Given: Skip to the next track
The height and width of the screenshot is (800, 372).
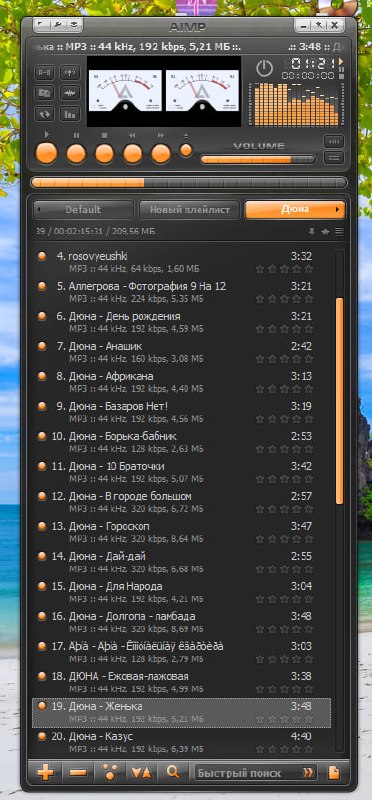Looking at the screenshot, I should [161, 153].
